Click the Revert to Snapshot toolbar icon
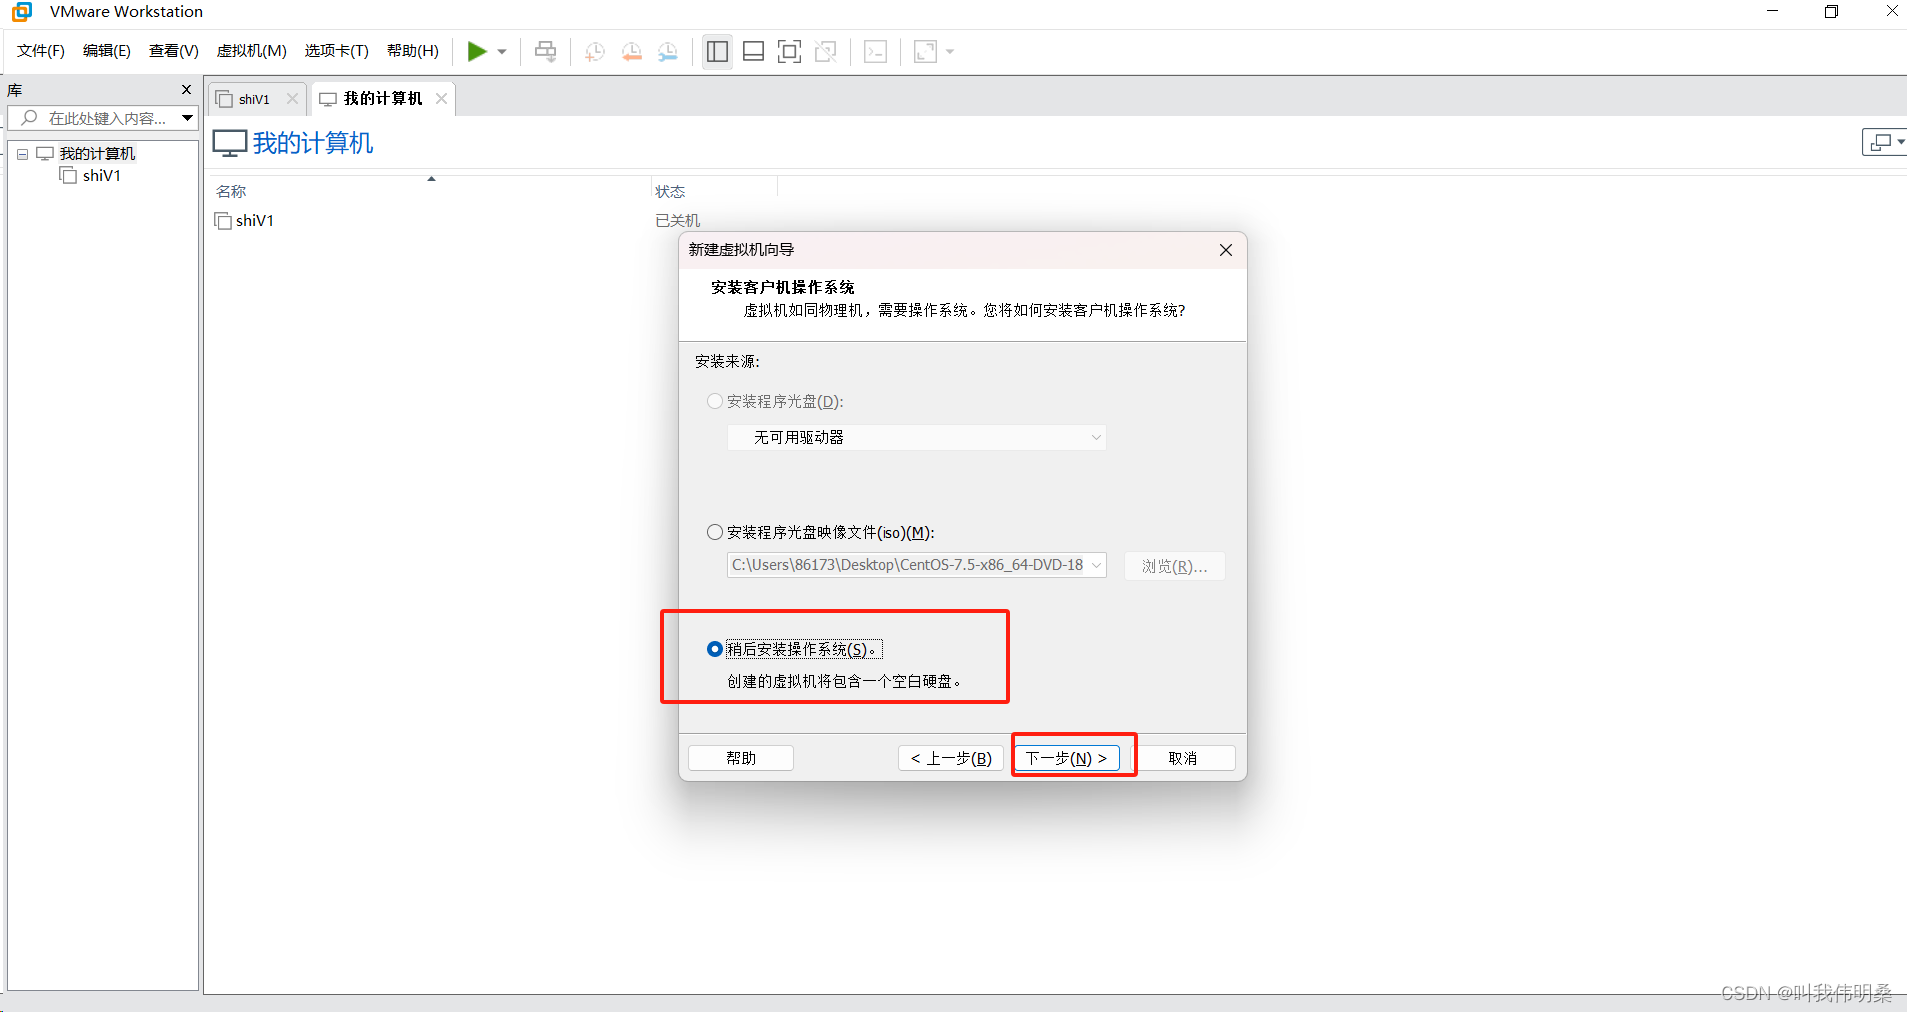The height and width of the screenshot is (1012, 1907). pyautogui.click(x=632, y=52)
